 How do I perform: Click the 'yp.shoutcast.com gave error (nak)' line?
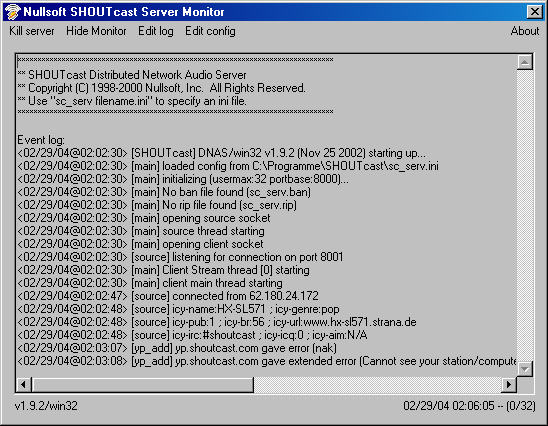(177, 348)
